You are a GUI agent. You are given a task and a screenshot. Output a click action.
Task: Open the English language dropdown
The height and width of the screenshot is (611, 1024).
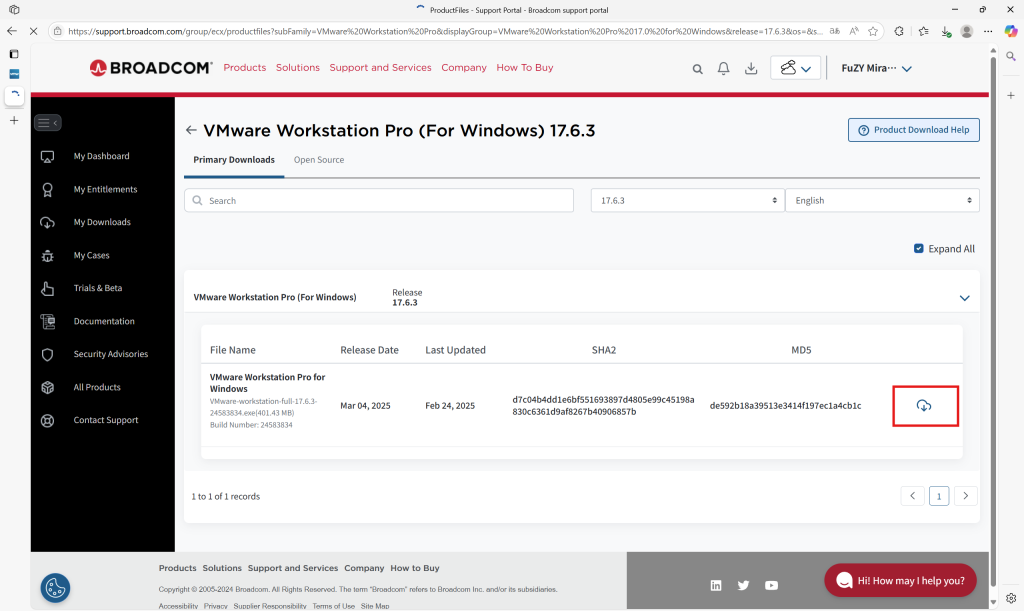tap(882, 200)
